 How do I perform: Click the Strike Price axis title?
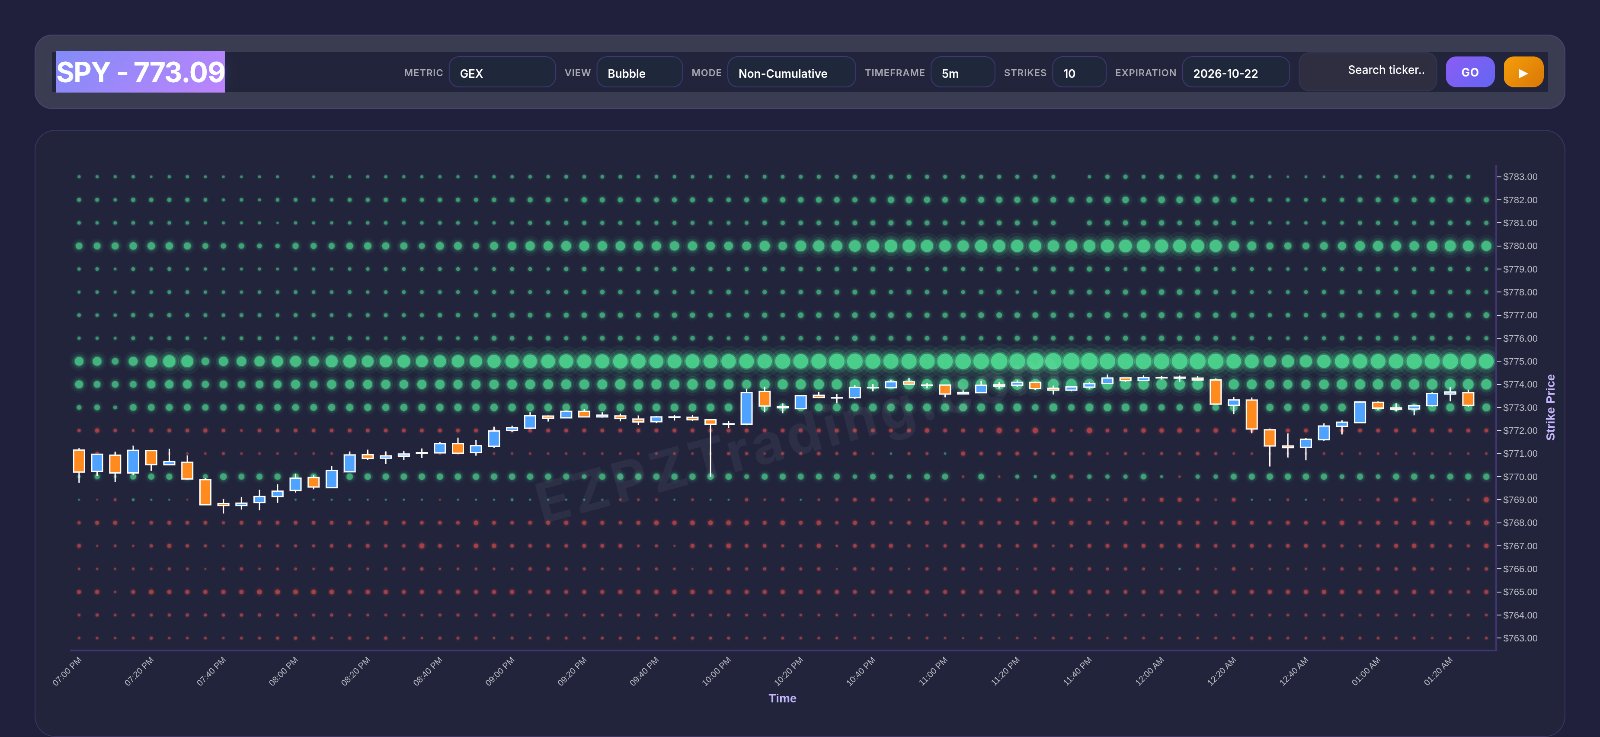click(1551, 407)
